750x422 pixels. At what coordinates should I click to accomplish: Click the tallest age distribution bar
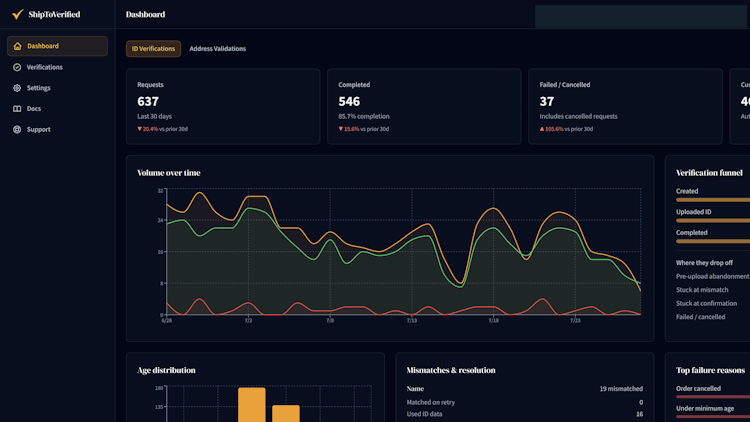point(252,405)
